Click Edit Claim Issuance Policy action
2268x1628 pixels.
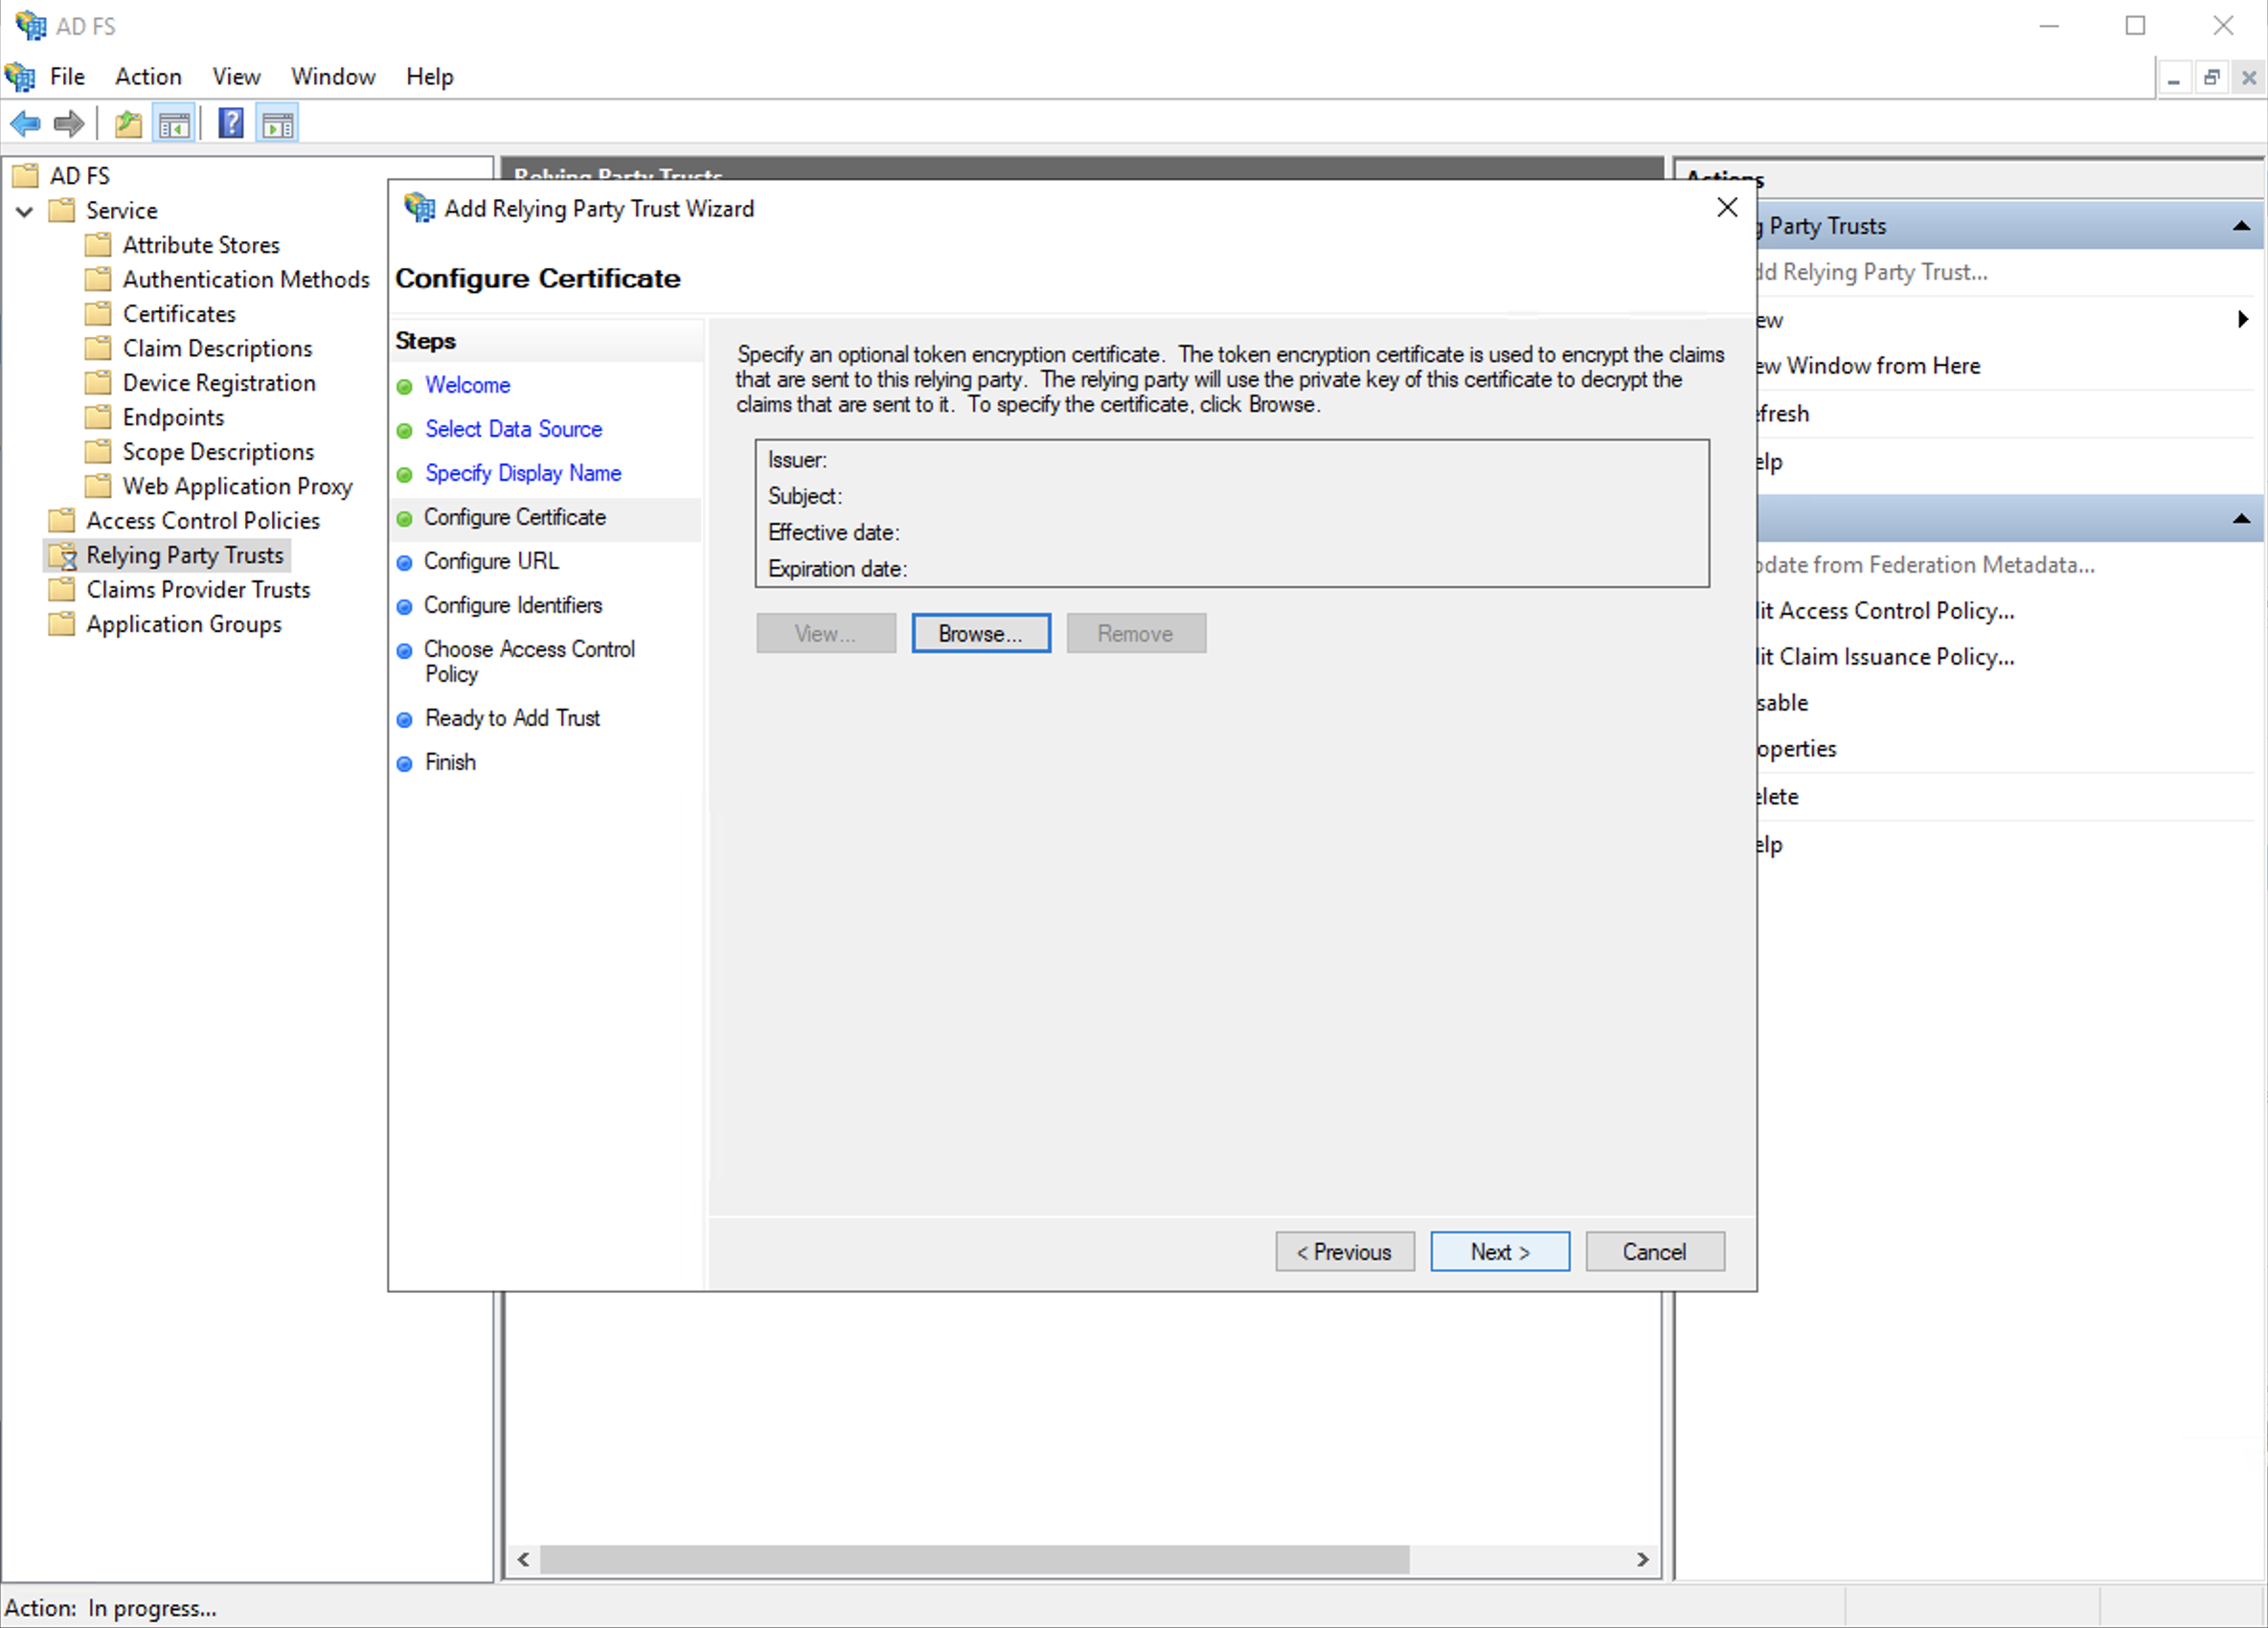tap(1887, 657)
